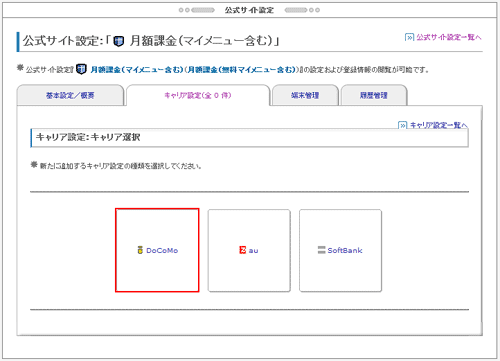Go to 公式サイト設定一覧へ link
Screen dimensions: 500x361
449,37
